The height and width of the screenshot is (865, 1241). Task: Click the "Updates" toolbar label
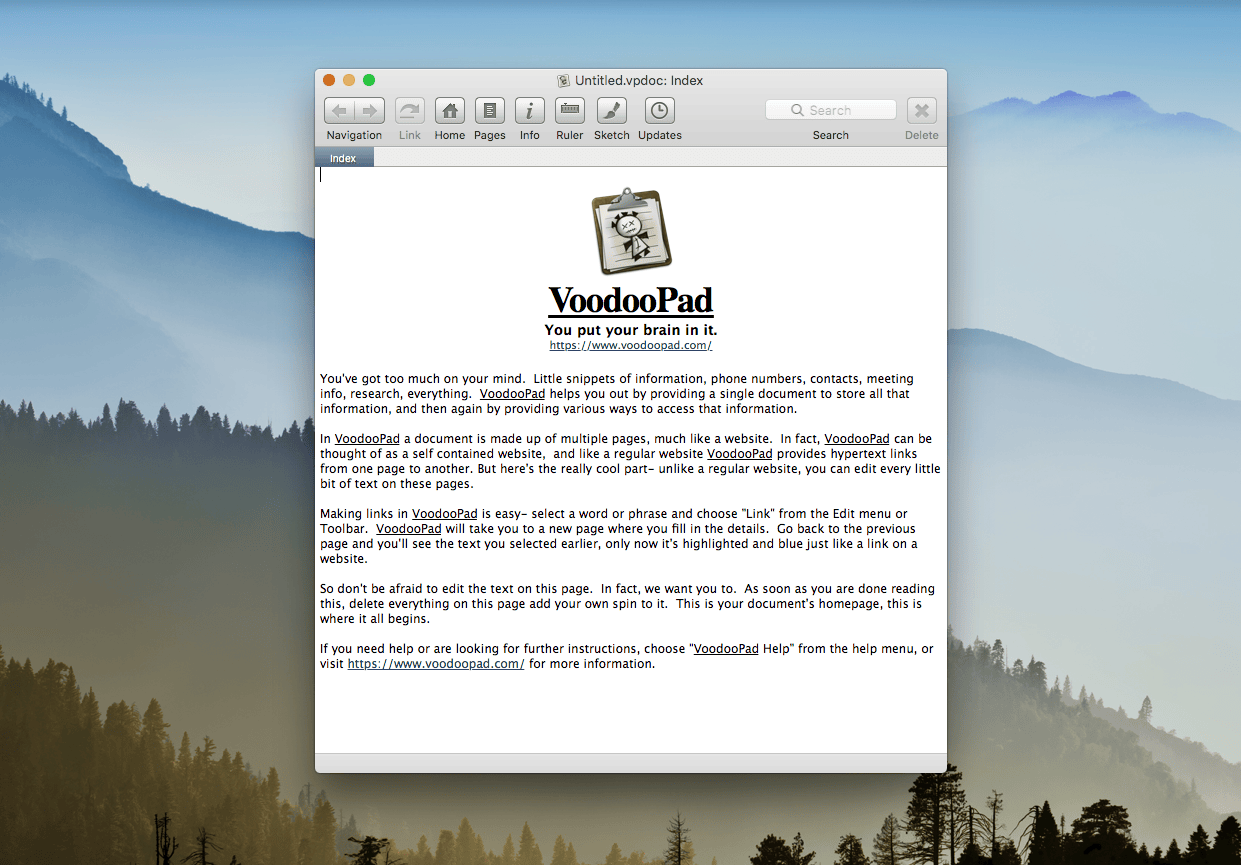coord(660,135)
